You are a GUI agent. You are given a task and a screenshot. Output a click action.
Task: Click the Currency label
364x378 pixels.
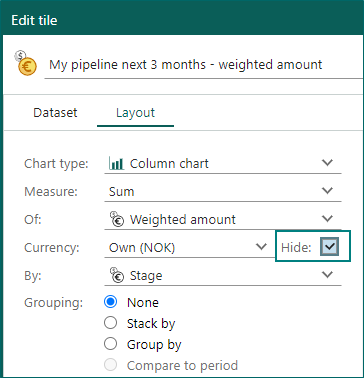(x=52, y=248)
